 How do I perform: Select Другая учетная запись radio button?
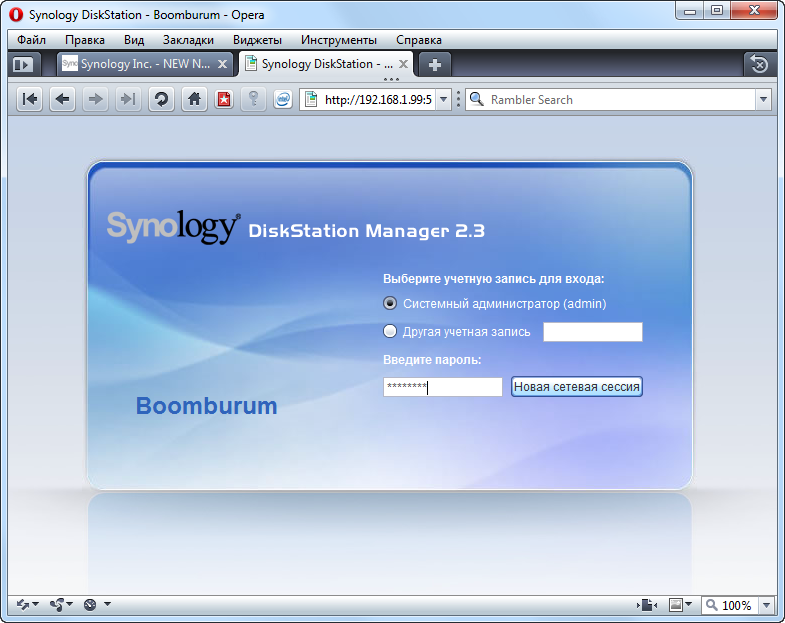pos(389,331)
